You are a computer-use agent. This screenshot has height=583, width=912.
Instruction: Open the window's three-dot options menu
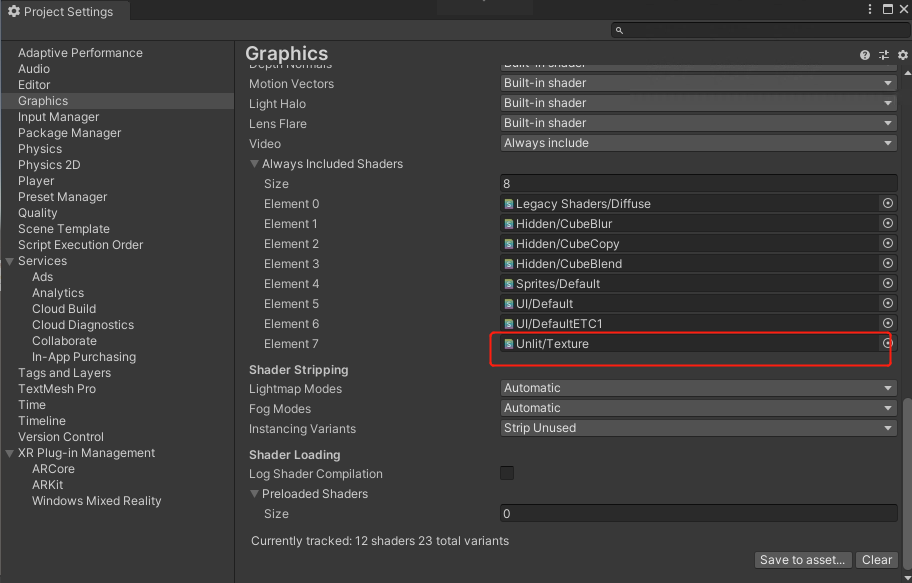coord(870,9)
